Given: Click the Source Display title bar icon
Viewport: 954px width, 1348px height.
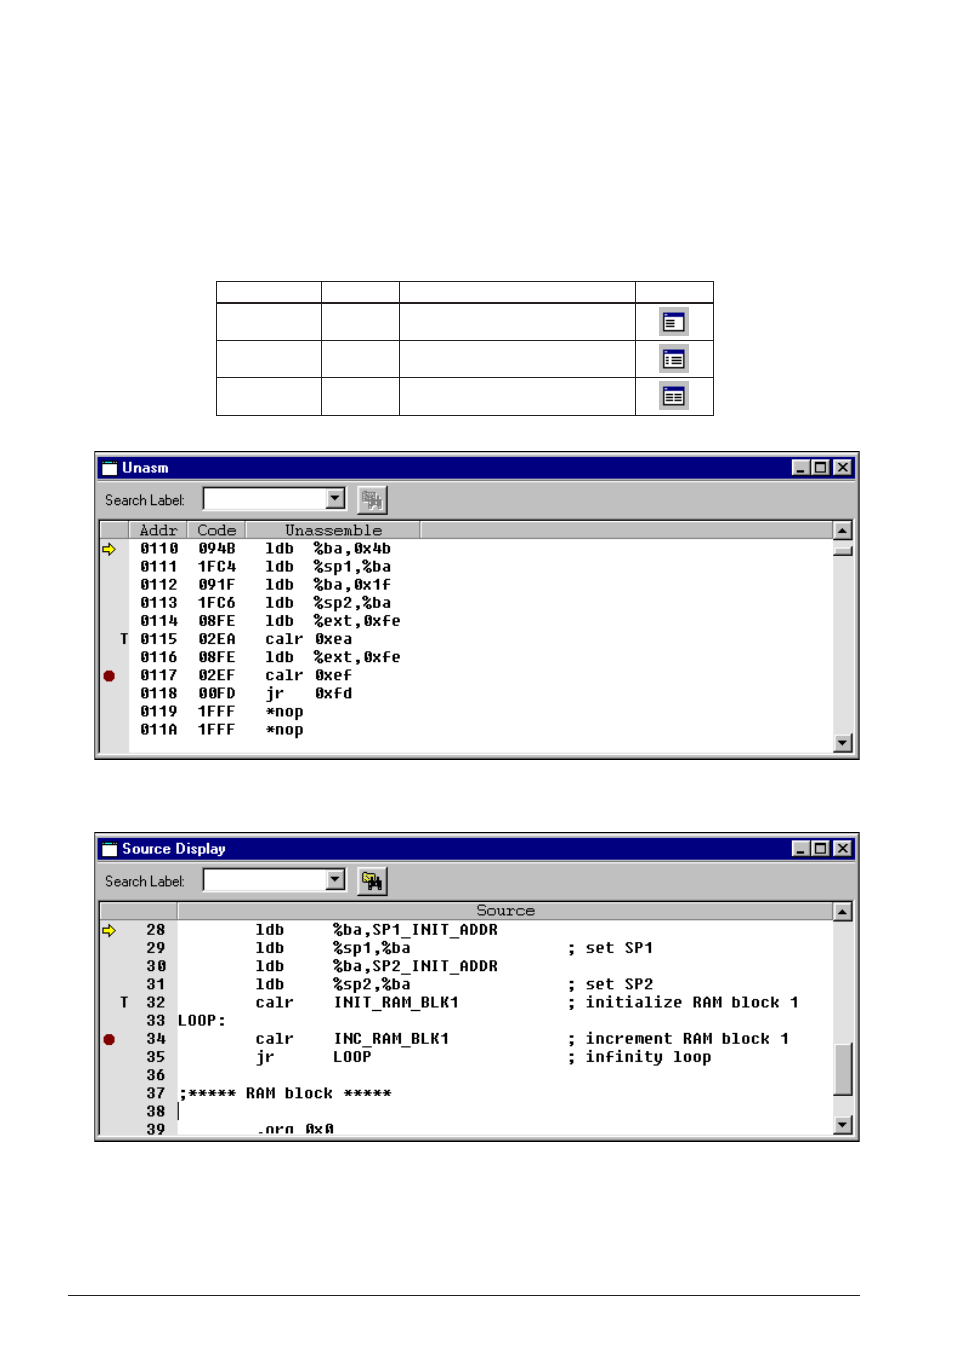Looking at the screenshot, I should (x=109, y=849).
